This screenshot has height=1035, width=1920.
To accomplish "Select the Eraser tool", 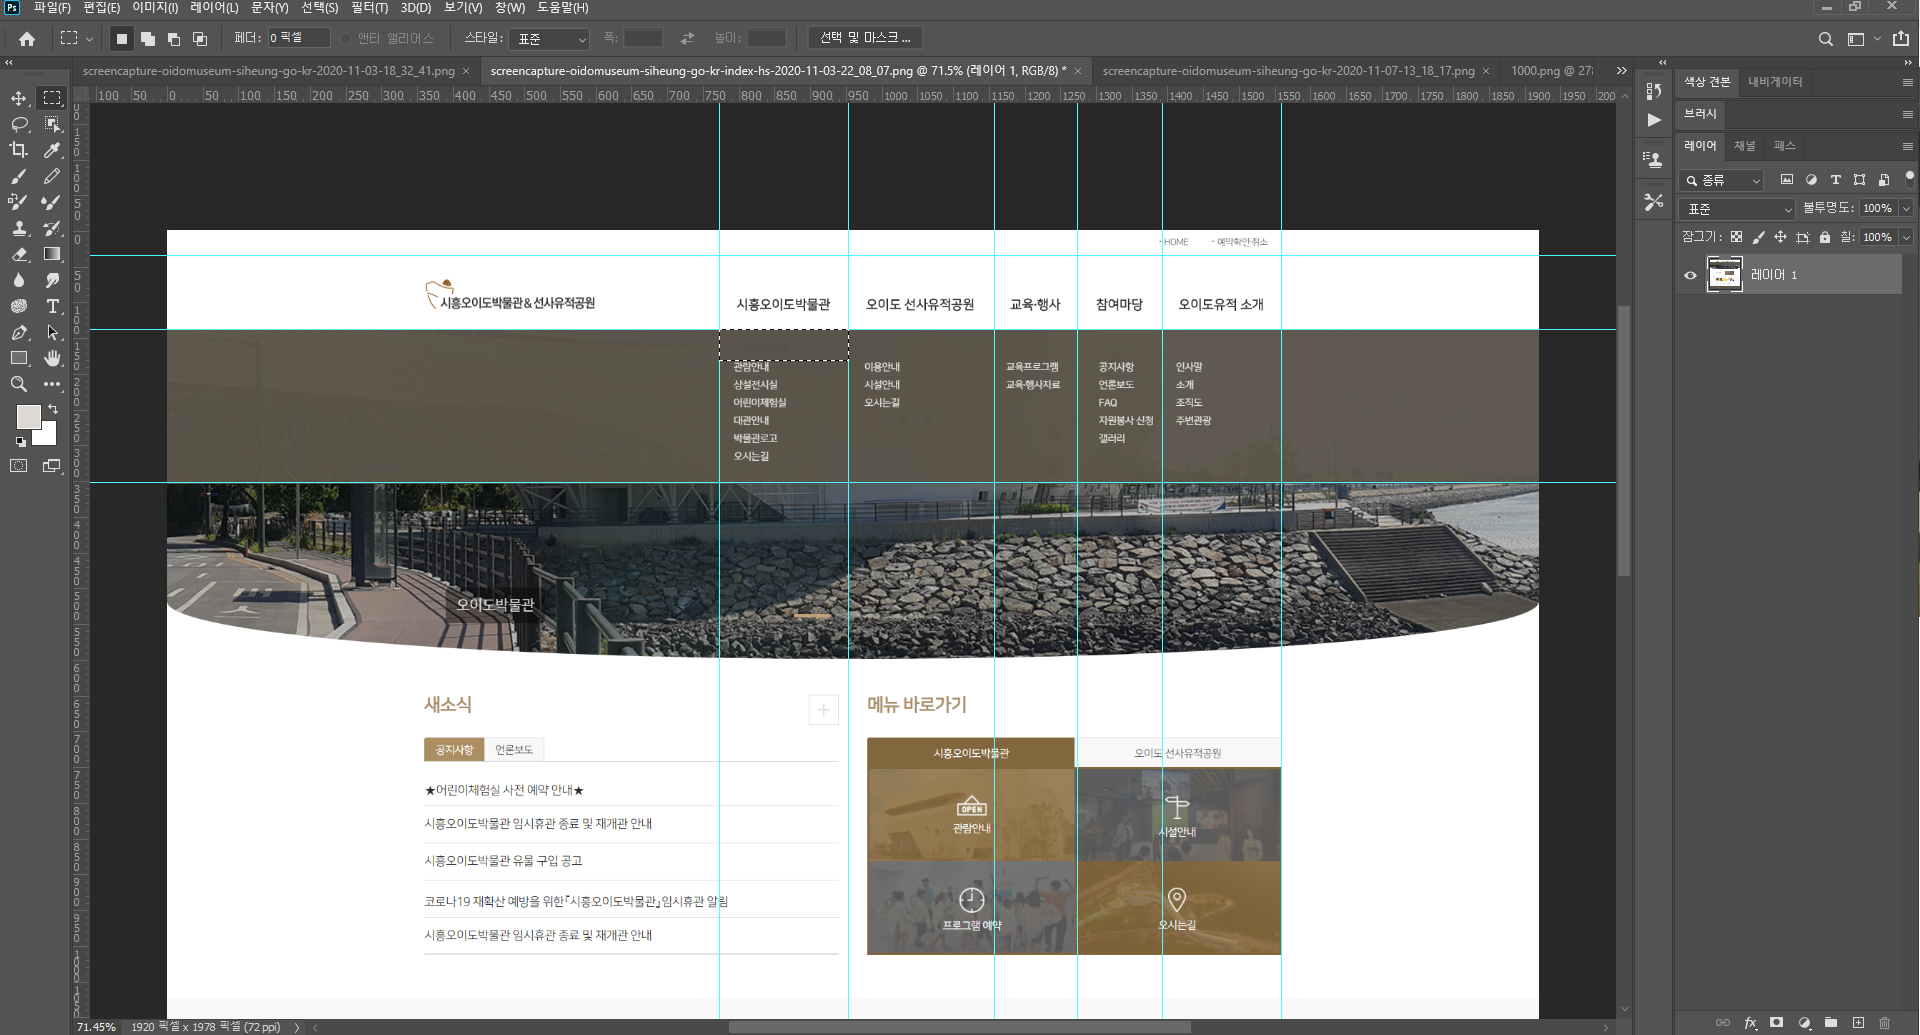I will [x=19, y=254].
